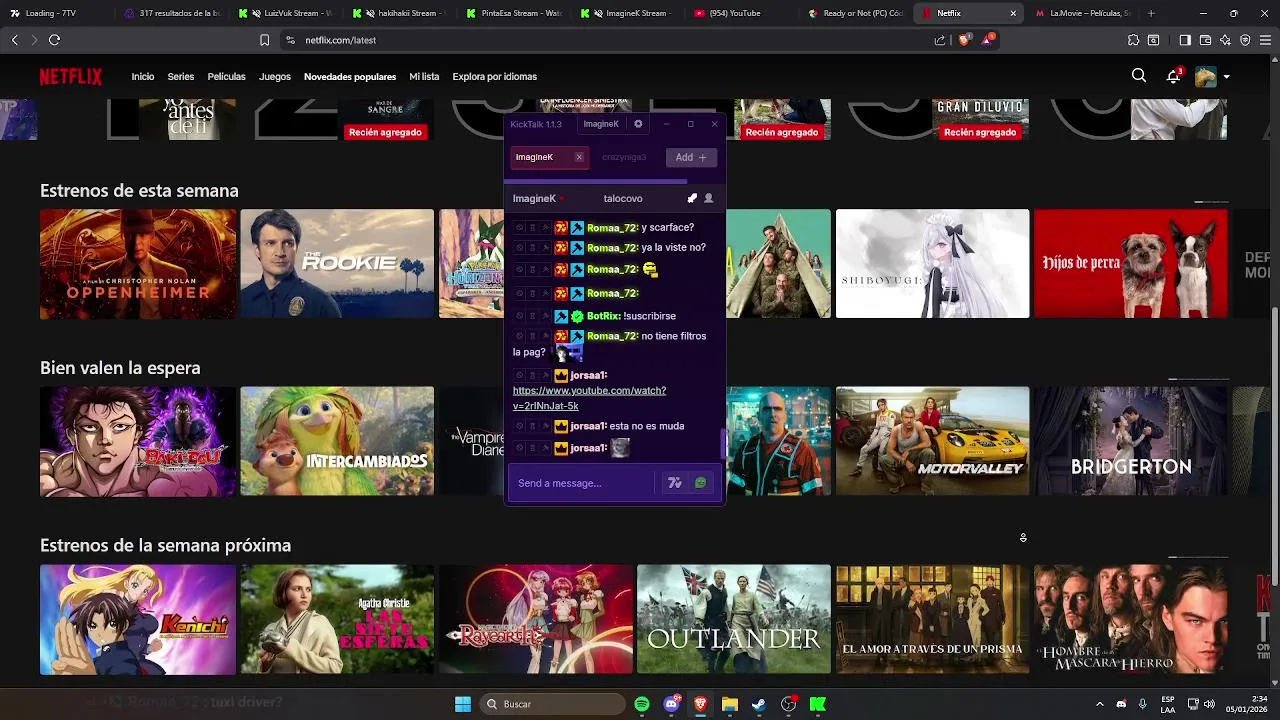The width and height of the screenshot is (1280, 720).
Task: Open The Rookie thumbnail
Action: pos(337,264)
